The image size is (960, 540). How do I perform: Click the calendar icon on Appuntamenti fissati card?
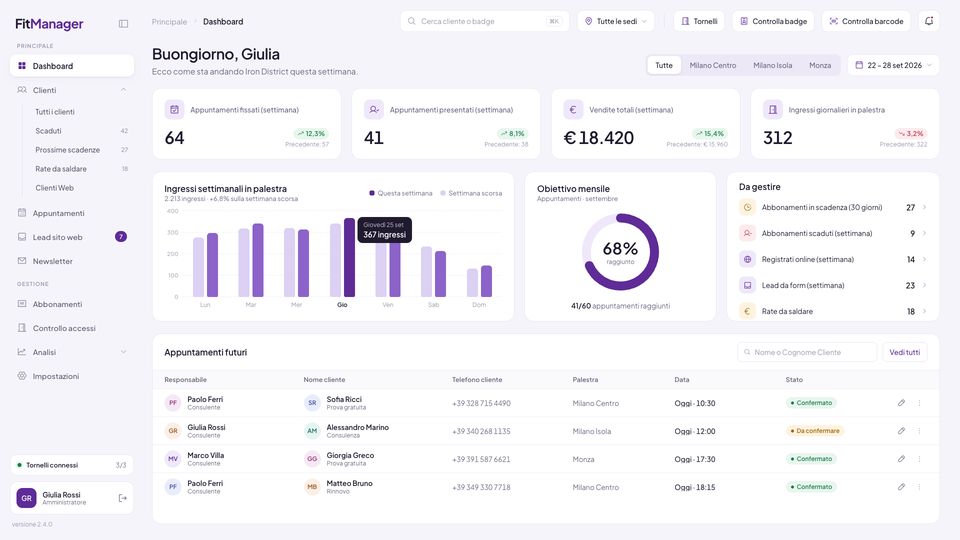[174, 110]
